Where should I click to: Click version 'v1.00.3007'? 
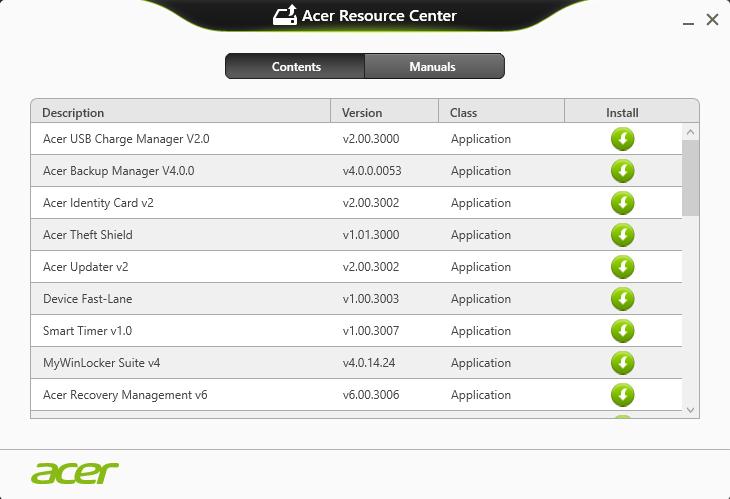coord(371,330)
